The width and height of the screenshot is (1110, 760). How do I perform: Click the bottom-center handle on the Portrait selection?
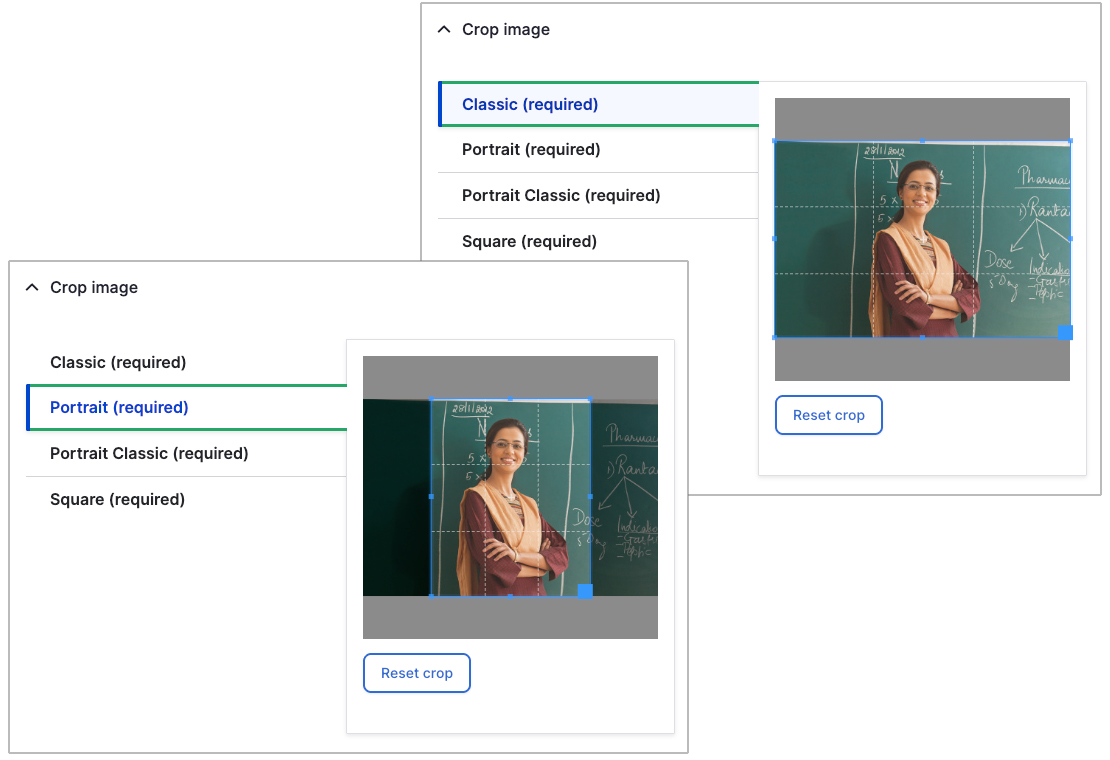[510, 595]
